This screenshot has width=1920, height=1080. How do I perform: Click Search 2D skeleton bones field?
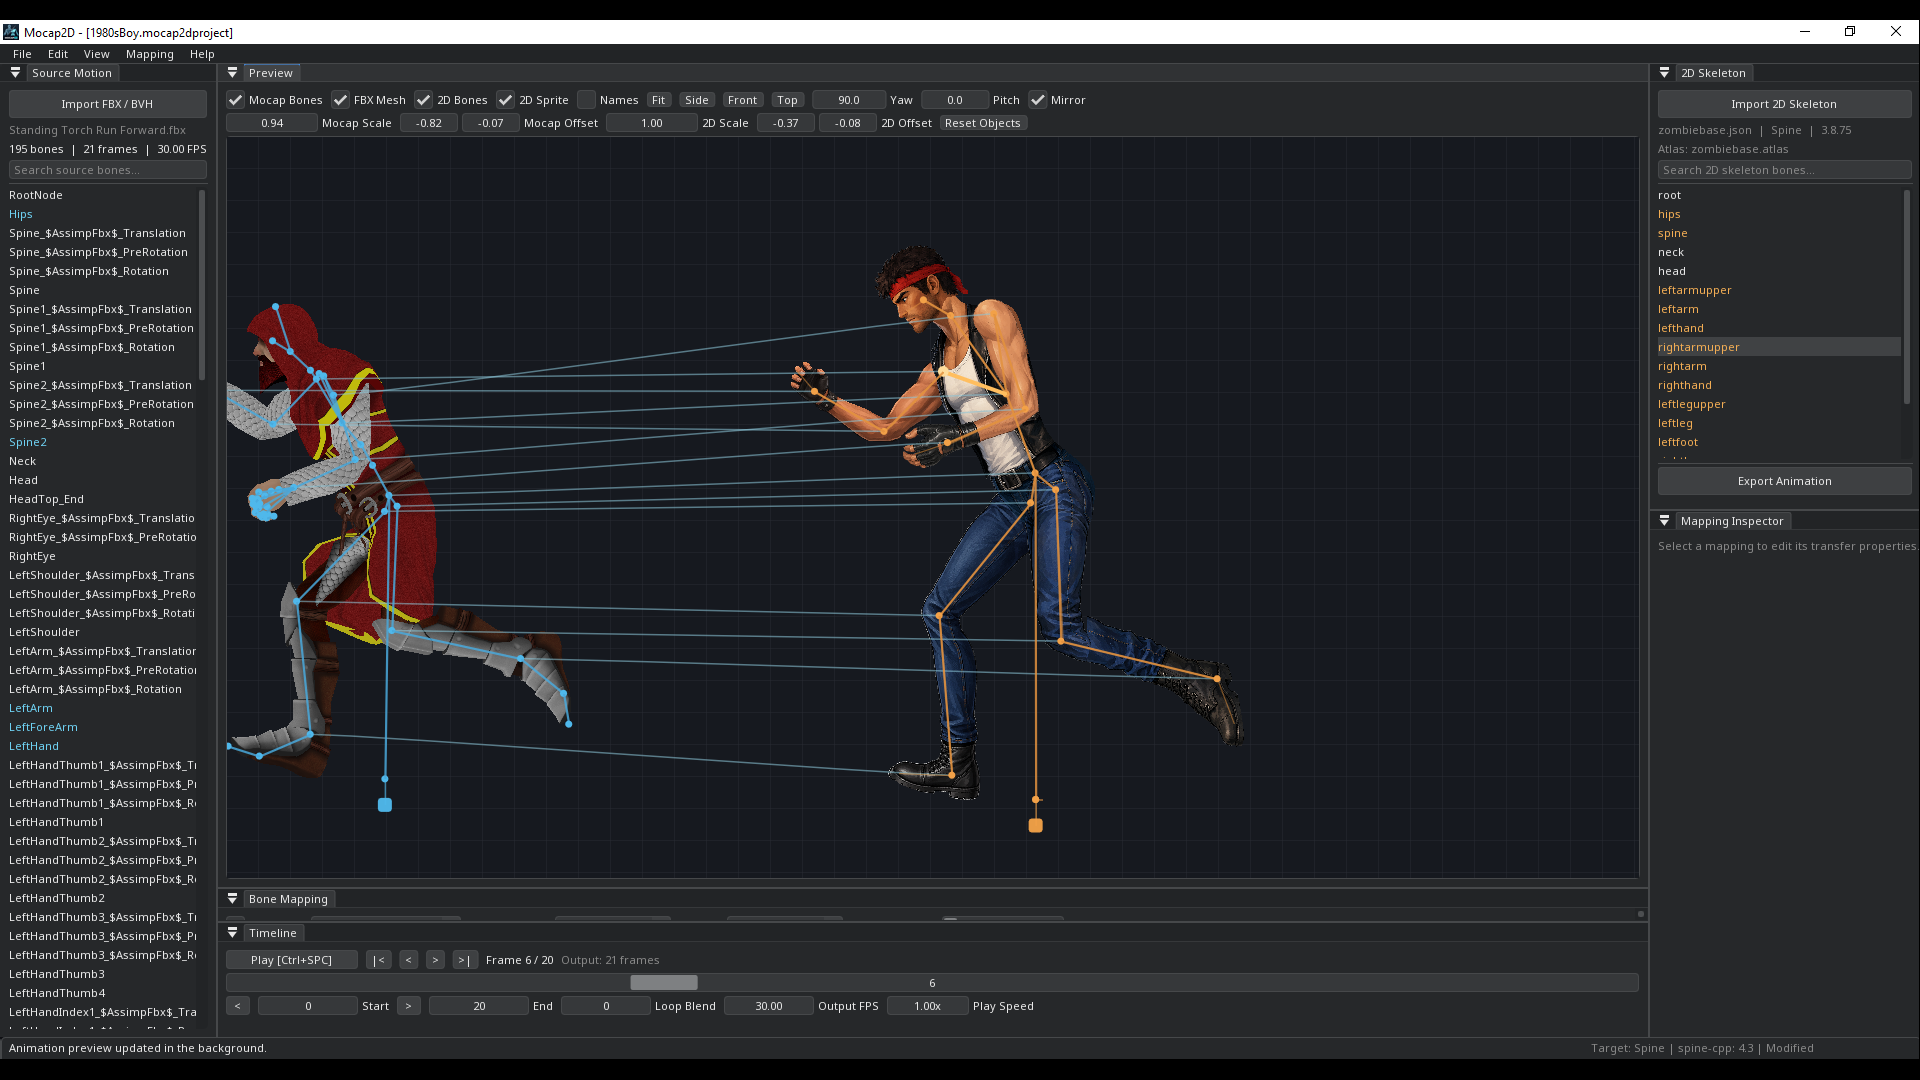[x=1784, y=170]
